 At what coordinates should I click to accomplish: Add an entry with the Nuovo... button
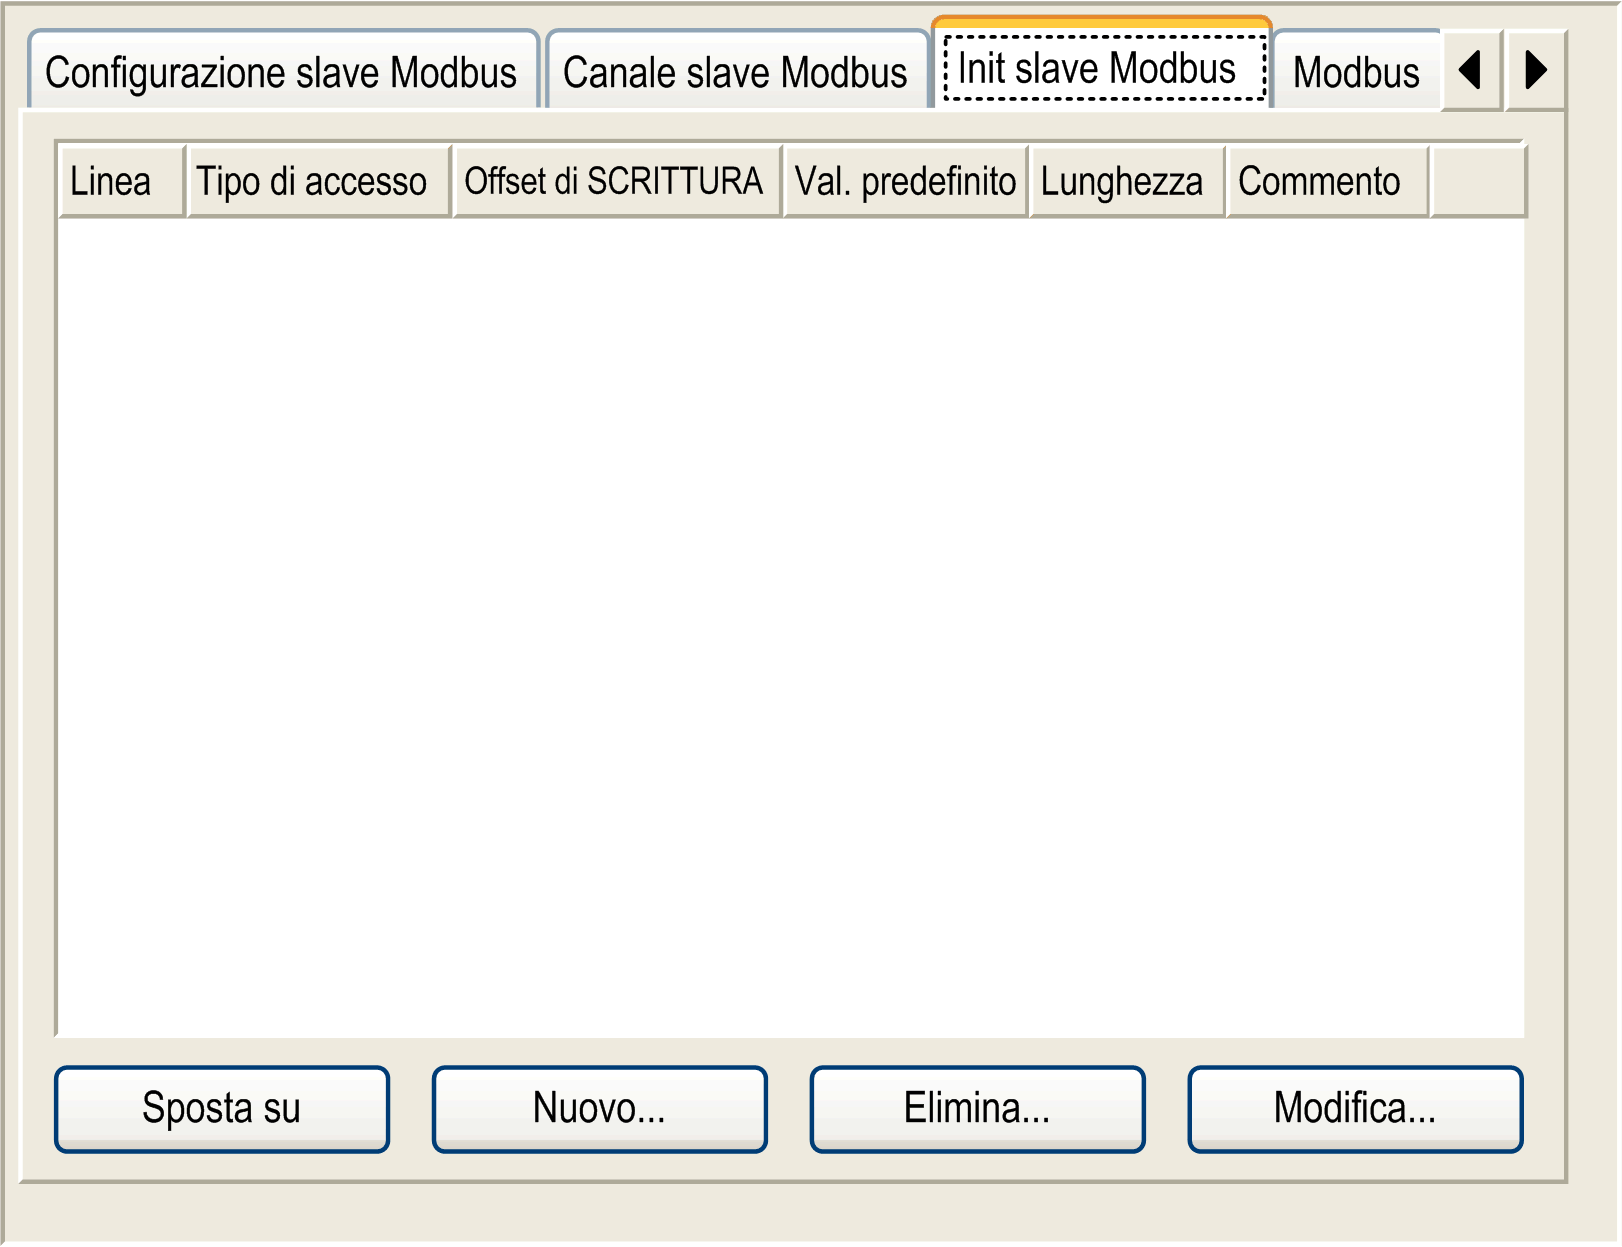600,1109
